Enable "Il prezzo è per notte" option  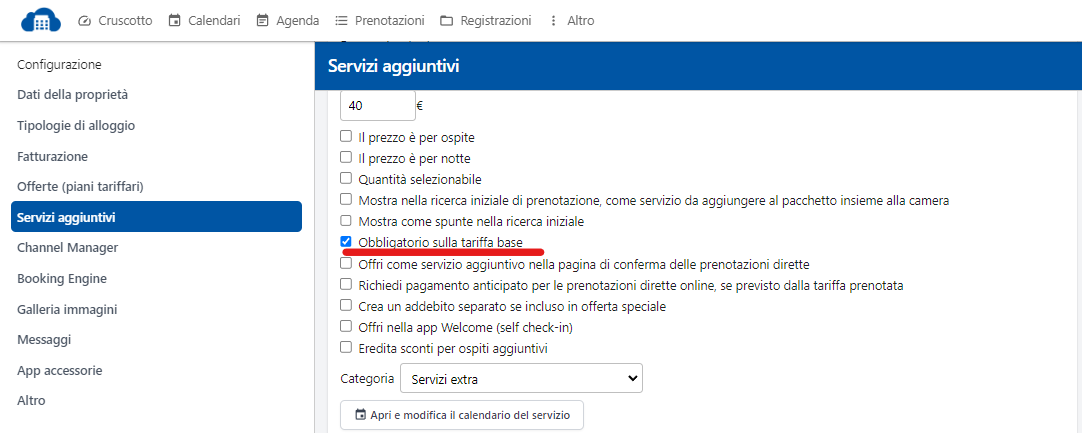[346, 158]
